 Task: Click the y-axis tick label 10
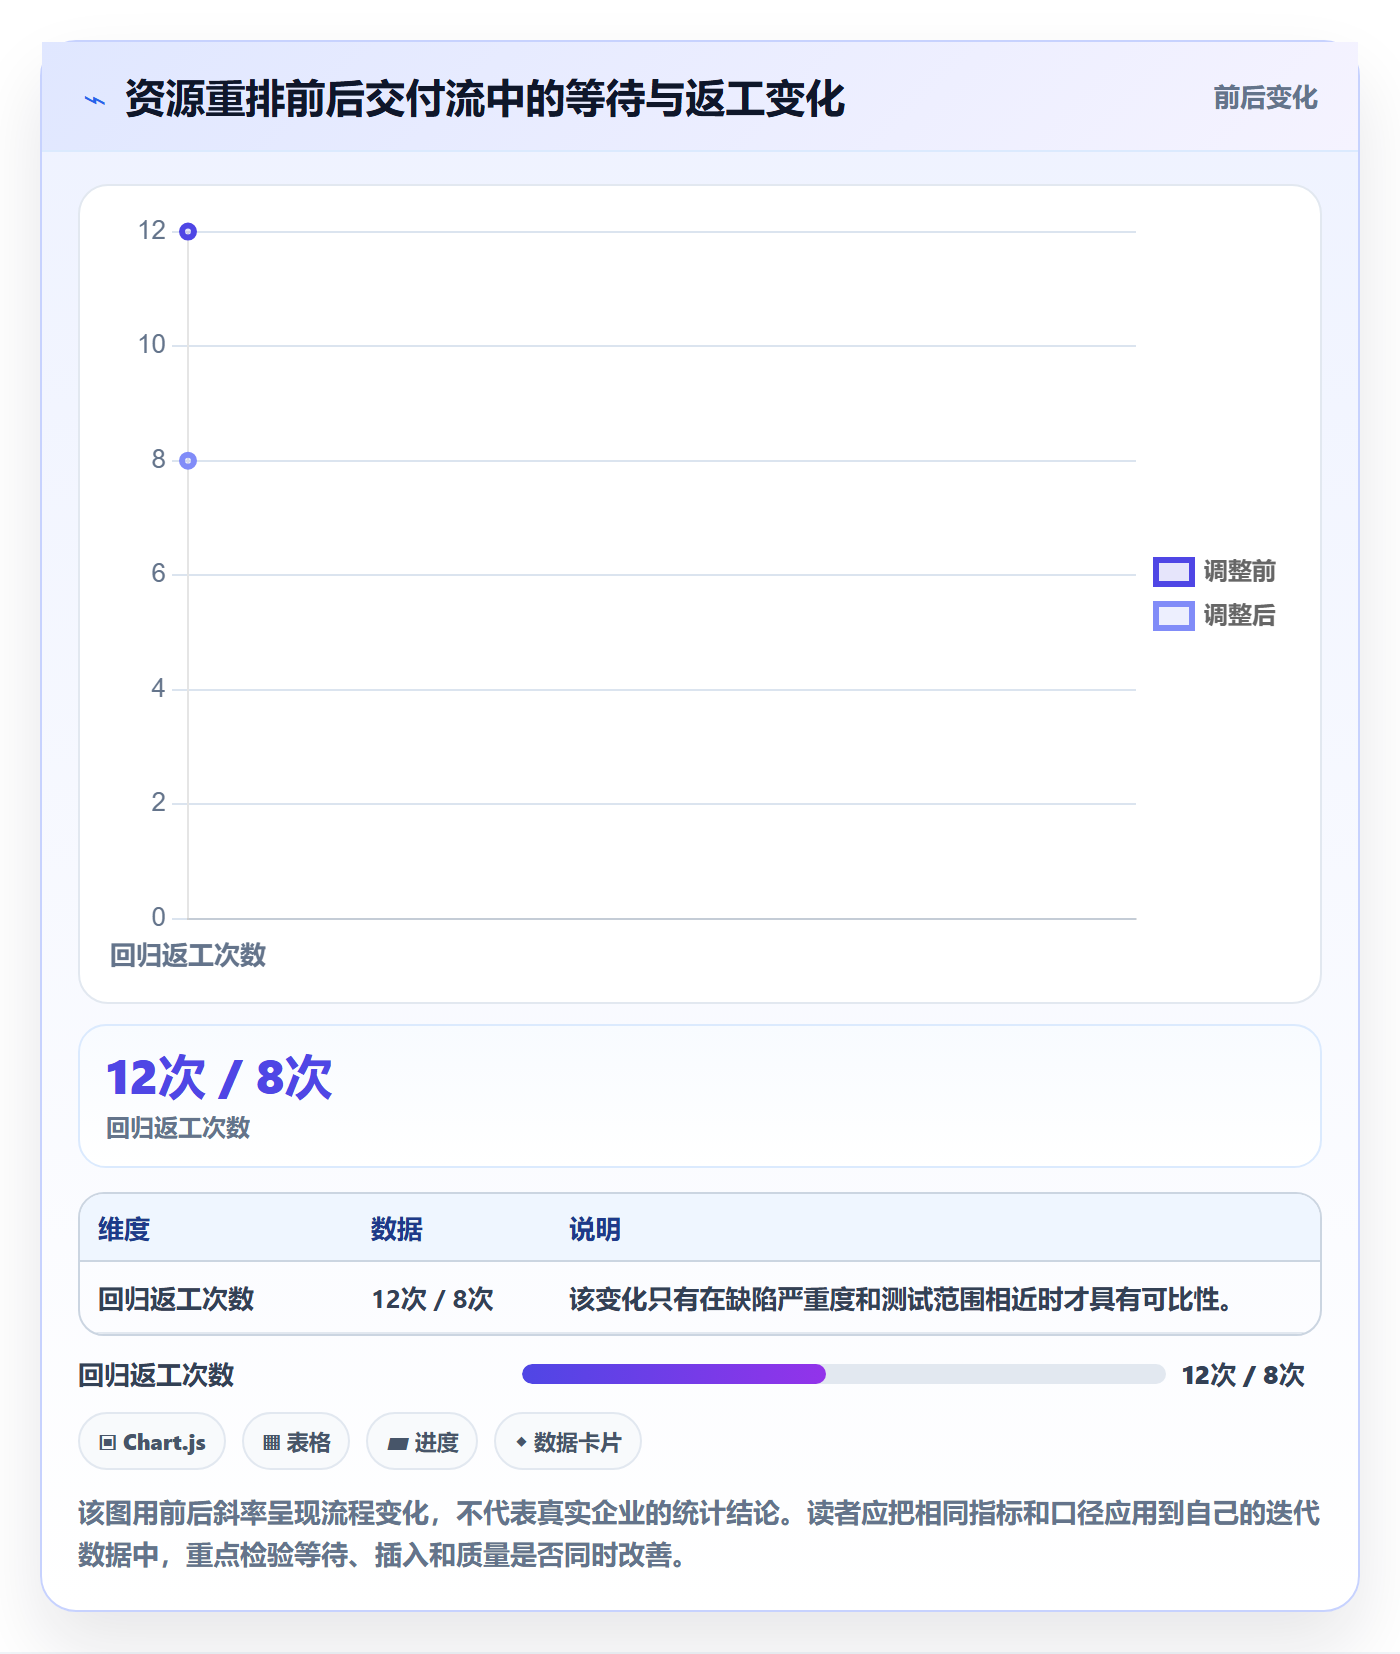(x=152, y=345)
